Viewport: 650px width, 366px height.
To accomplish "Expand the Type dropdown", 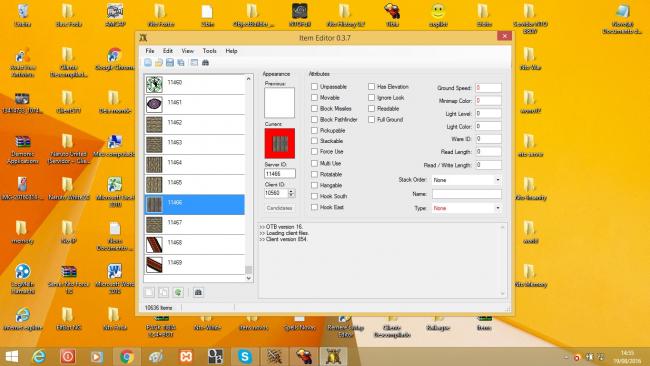I will pyautogui.click(x=497, y=208).
